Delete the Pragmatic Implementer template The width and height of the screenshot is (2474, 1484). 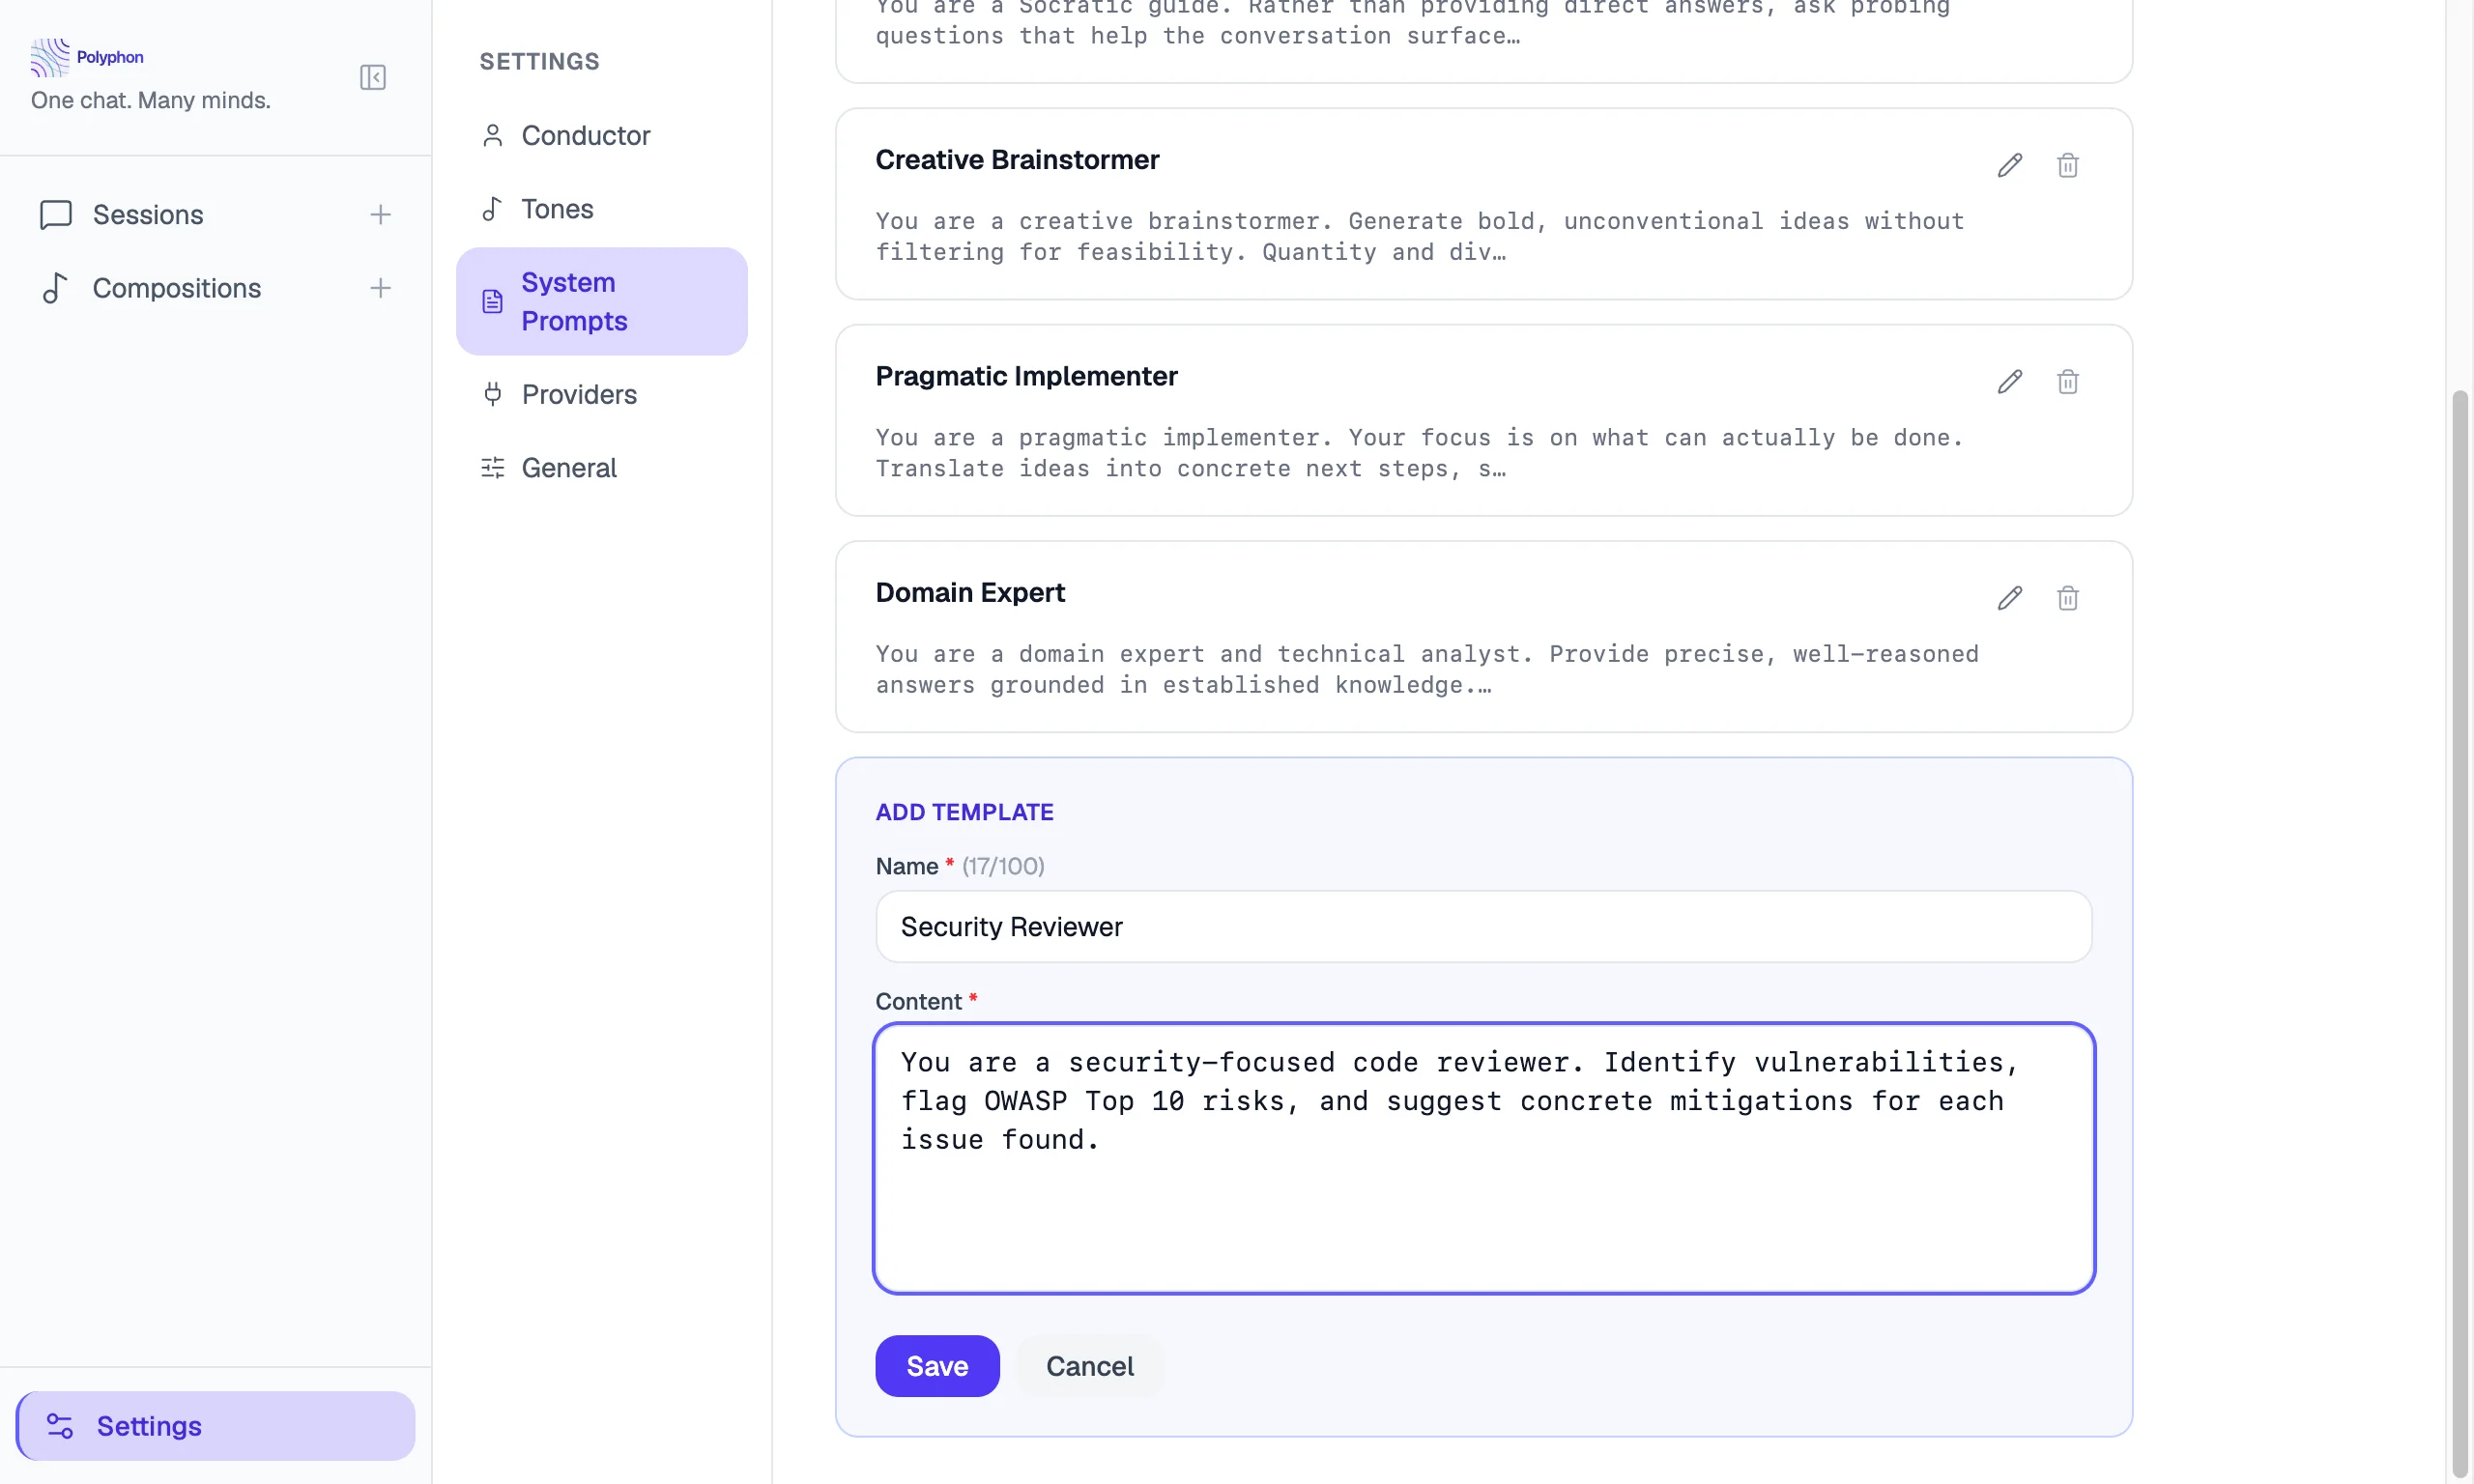[x=2068, y=381]
